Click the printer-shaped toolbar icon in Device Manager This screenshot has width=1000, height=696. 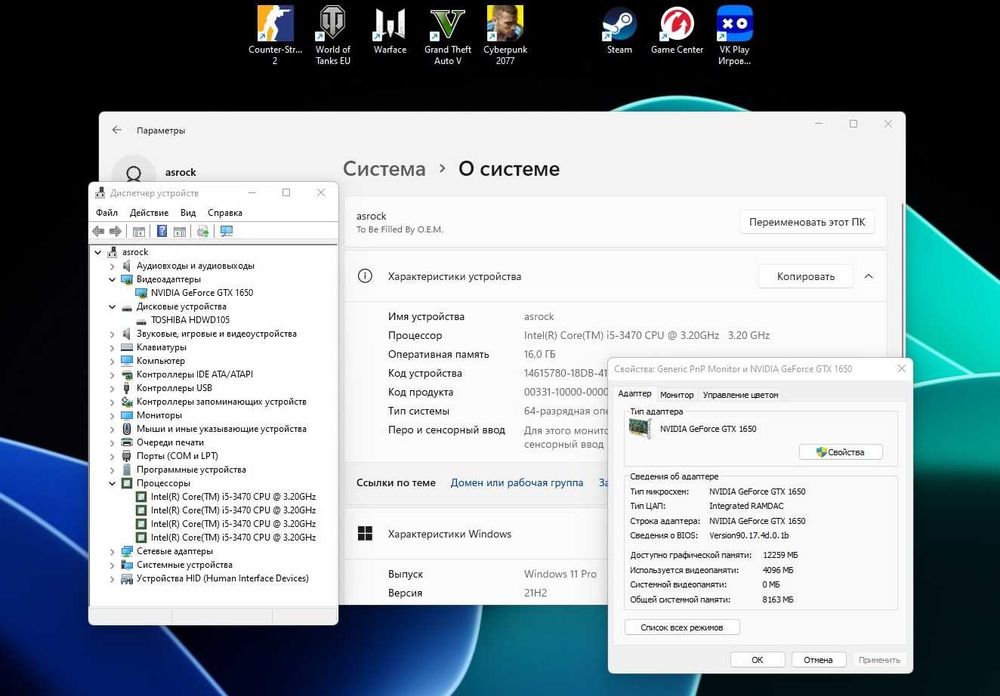pyautogui.click(x=203, y=231)
